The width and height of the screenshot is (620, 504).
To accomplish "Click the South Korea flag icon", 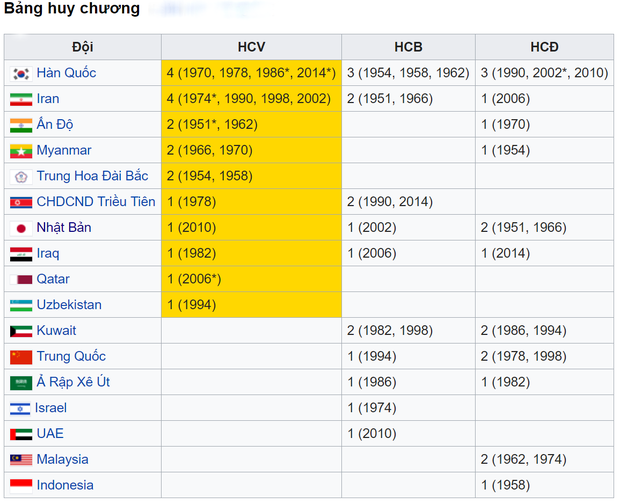I will click(21, 73).
